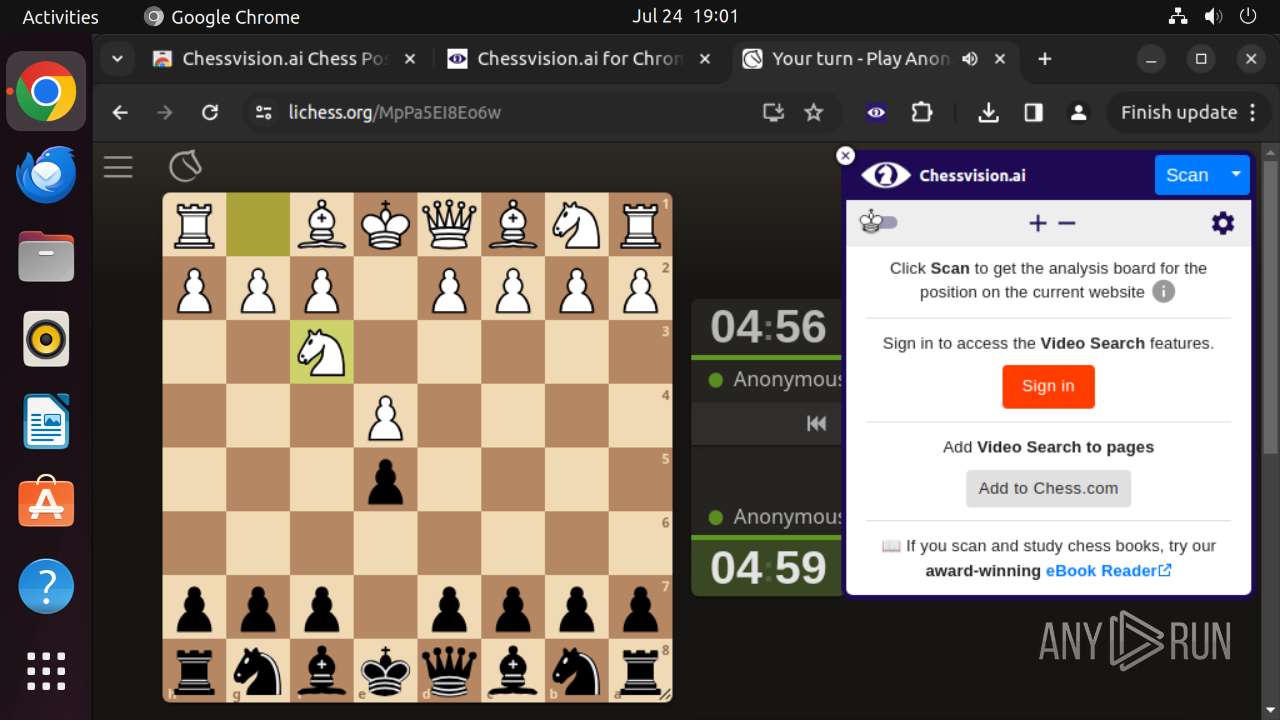Viewport: 1280px width, 720px height.
Task: Go back in Chrome
Action: 120,113
